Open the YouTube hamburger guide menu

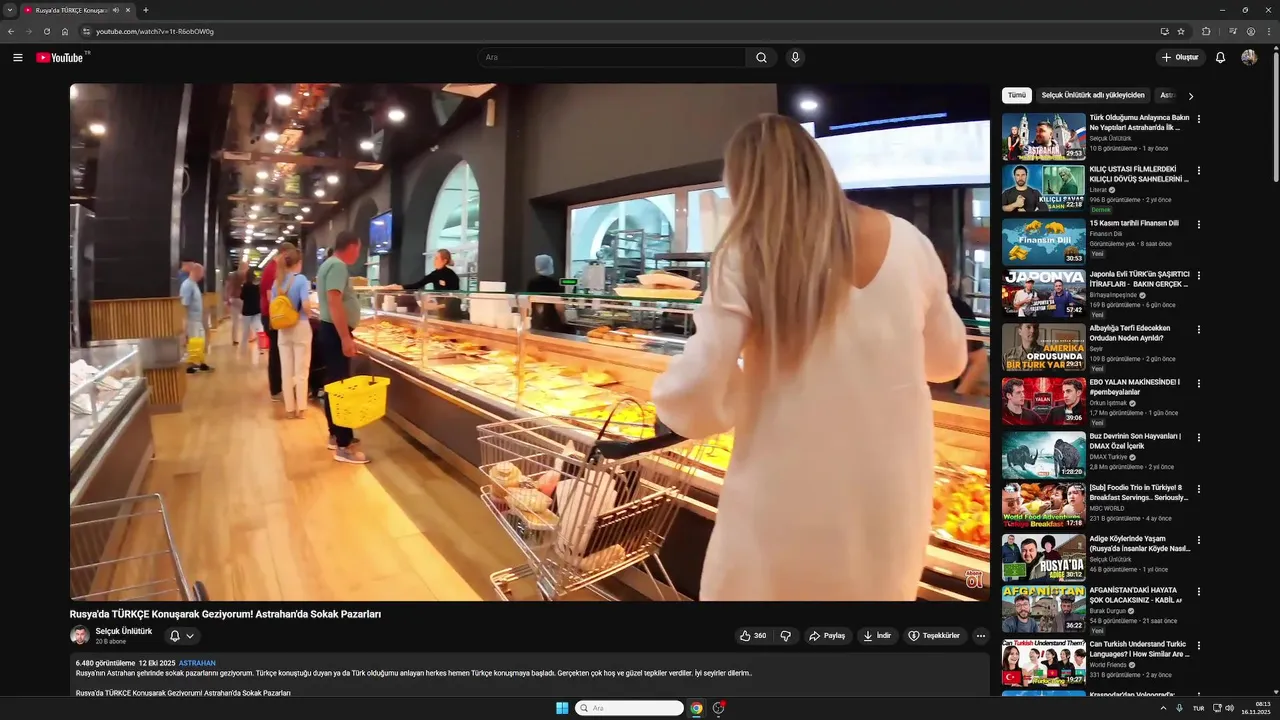coord(17,57)
